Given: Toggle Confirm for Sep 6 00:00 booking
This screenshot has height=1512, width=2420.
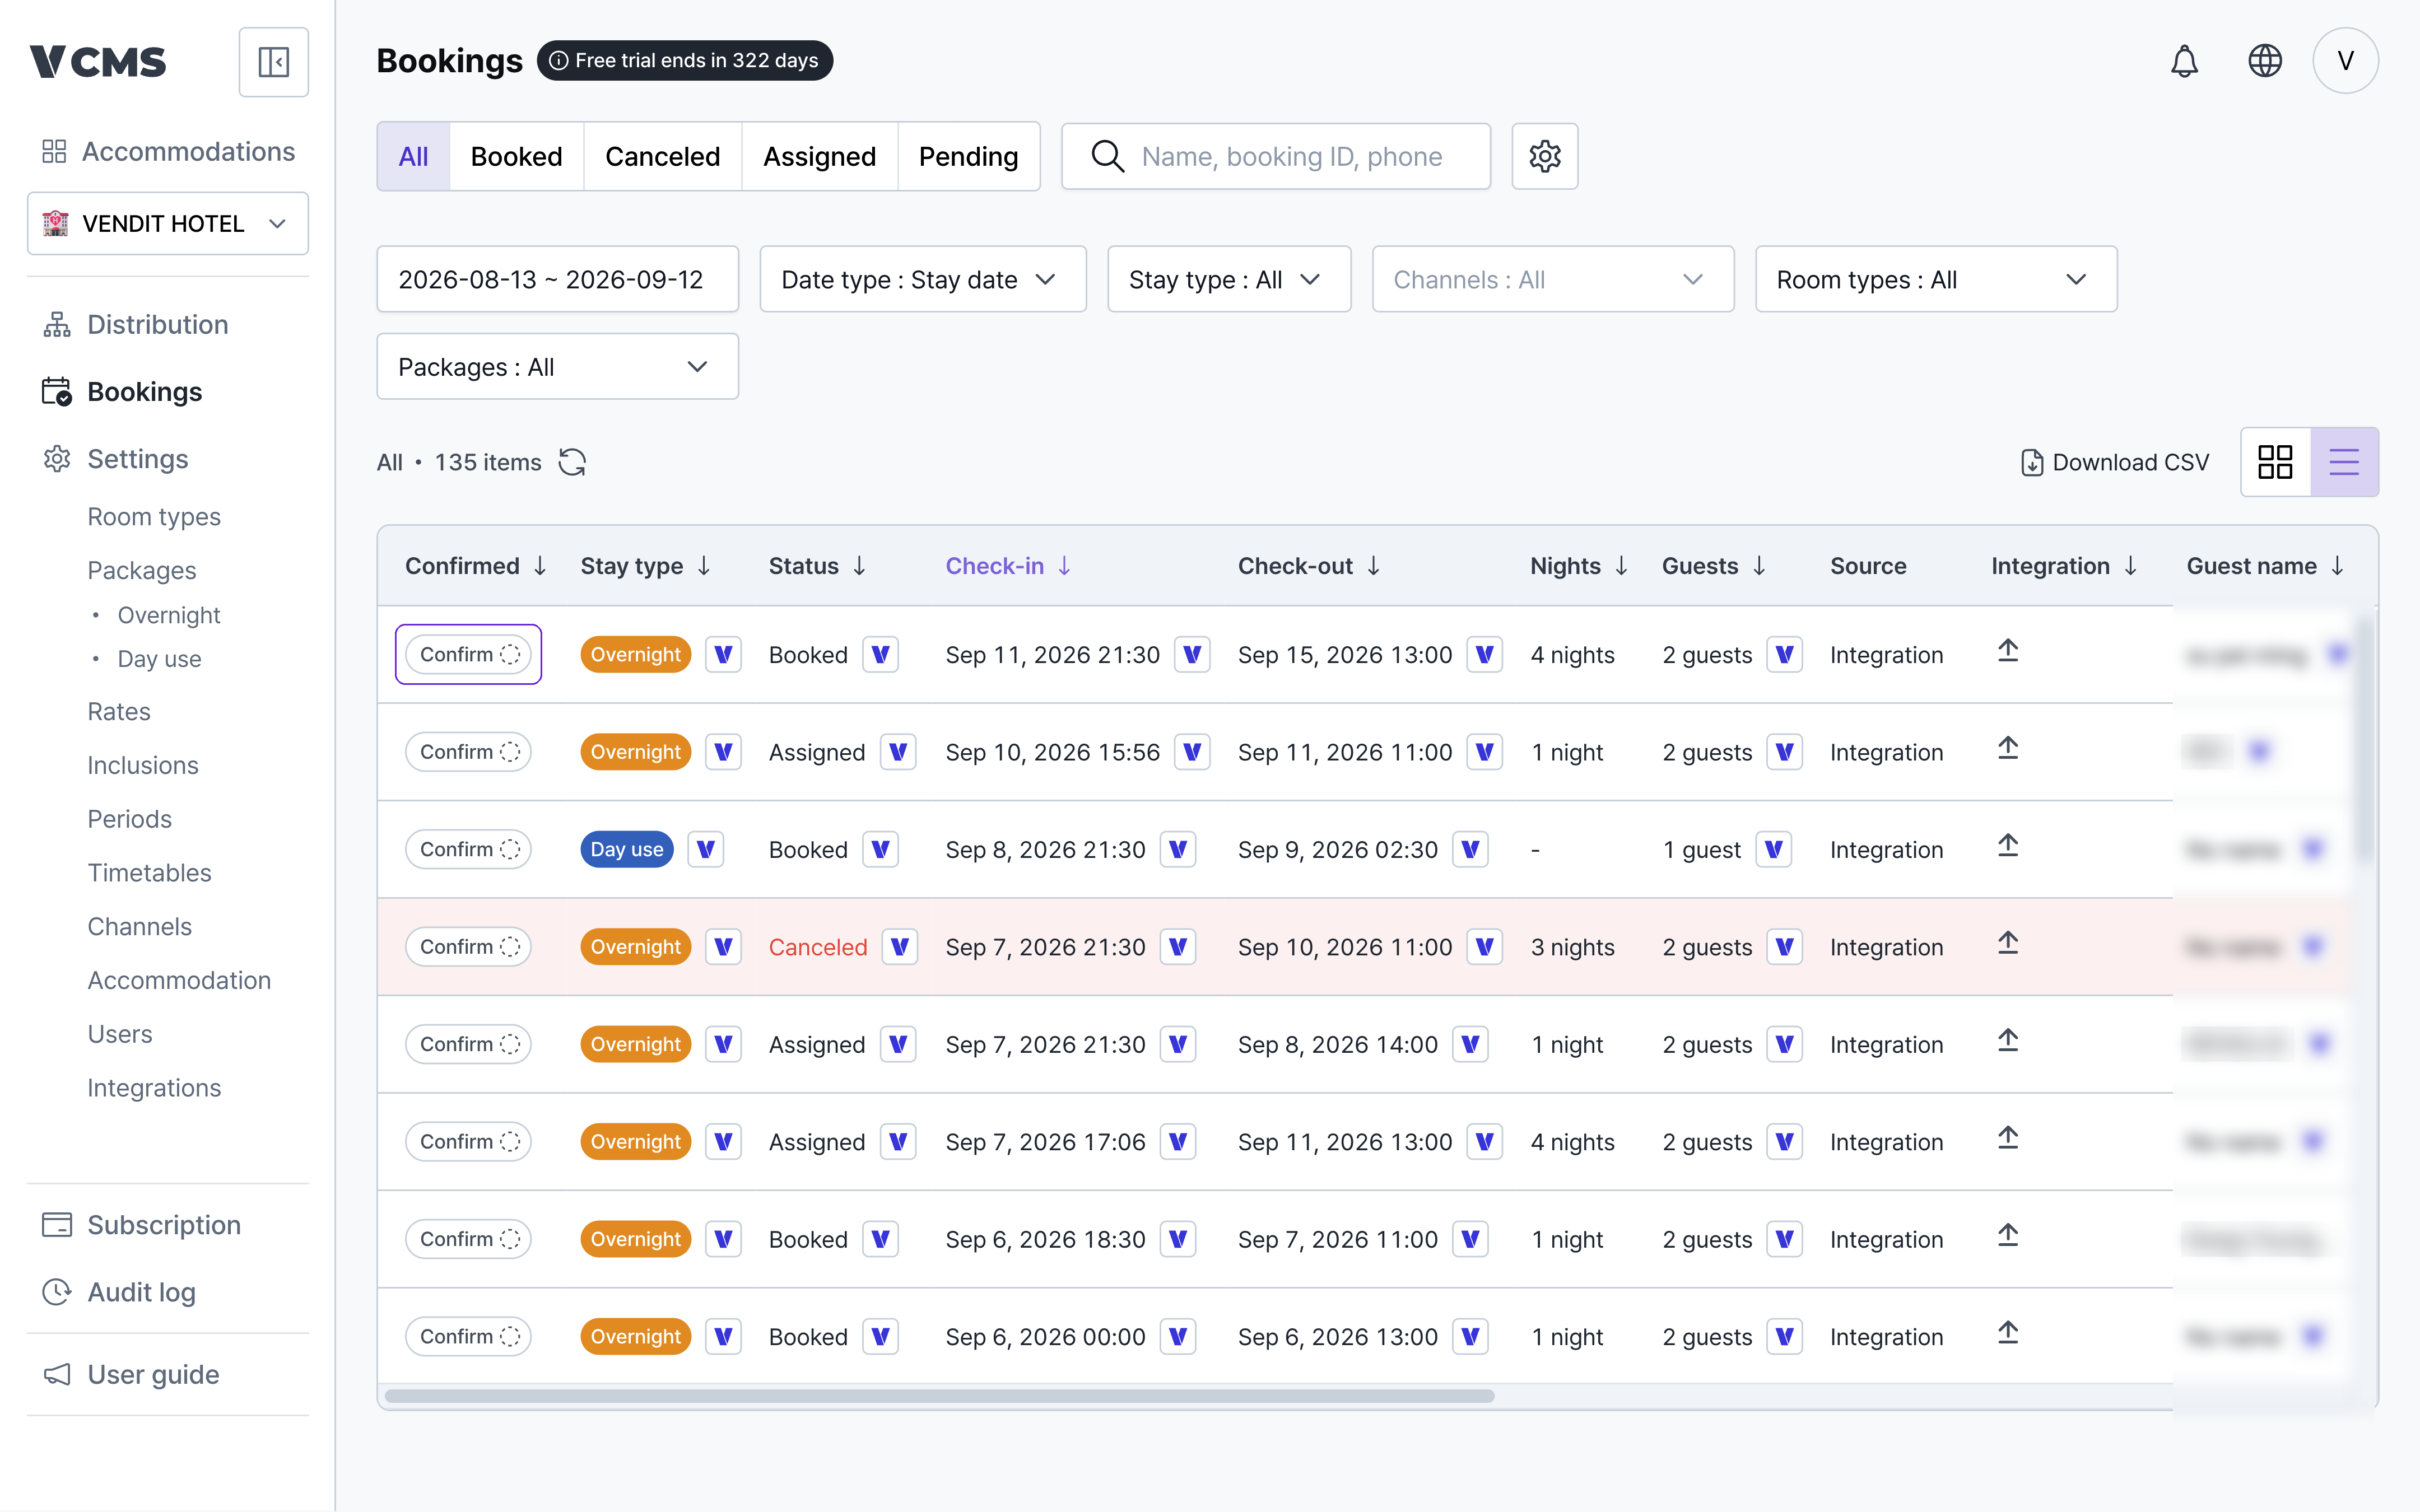Looking at the screenshot, I should (x=469, y=1337).
